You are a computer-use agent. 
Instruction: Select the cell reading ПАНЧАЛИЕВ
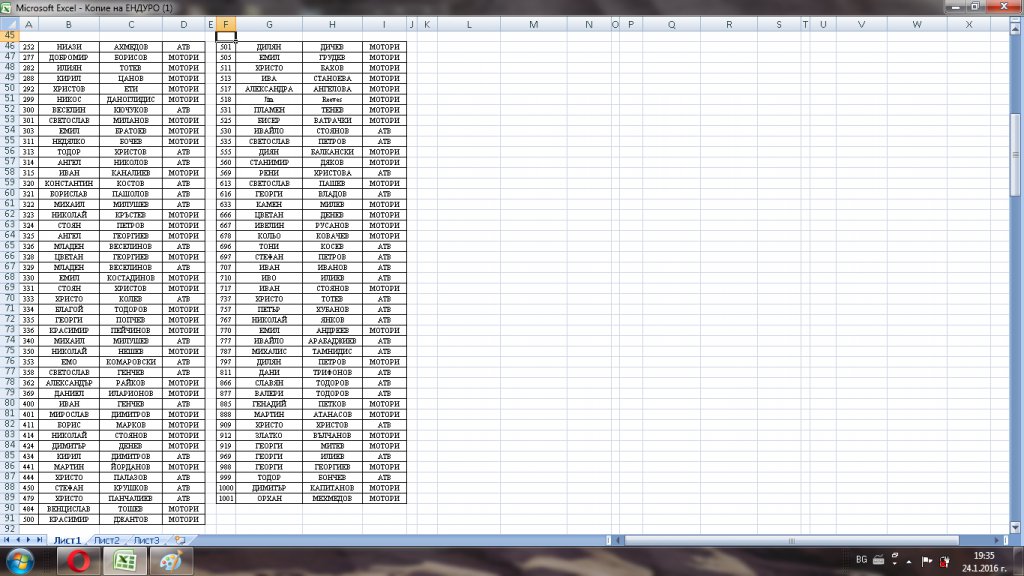(131, 498)
